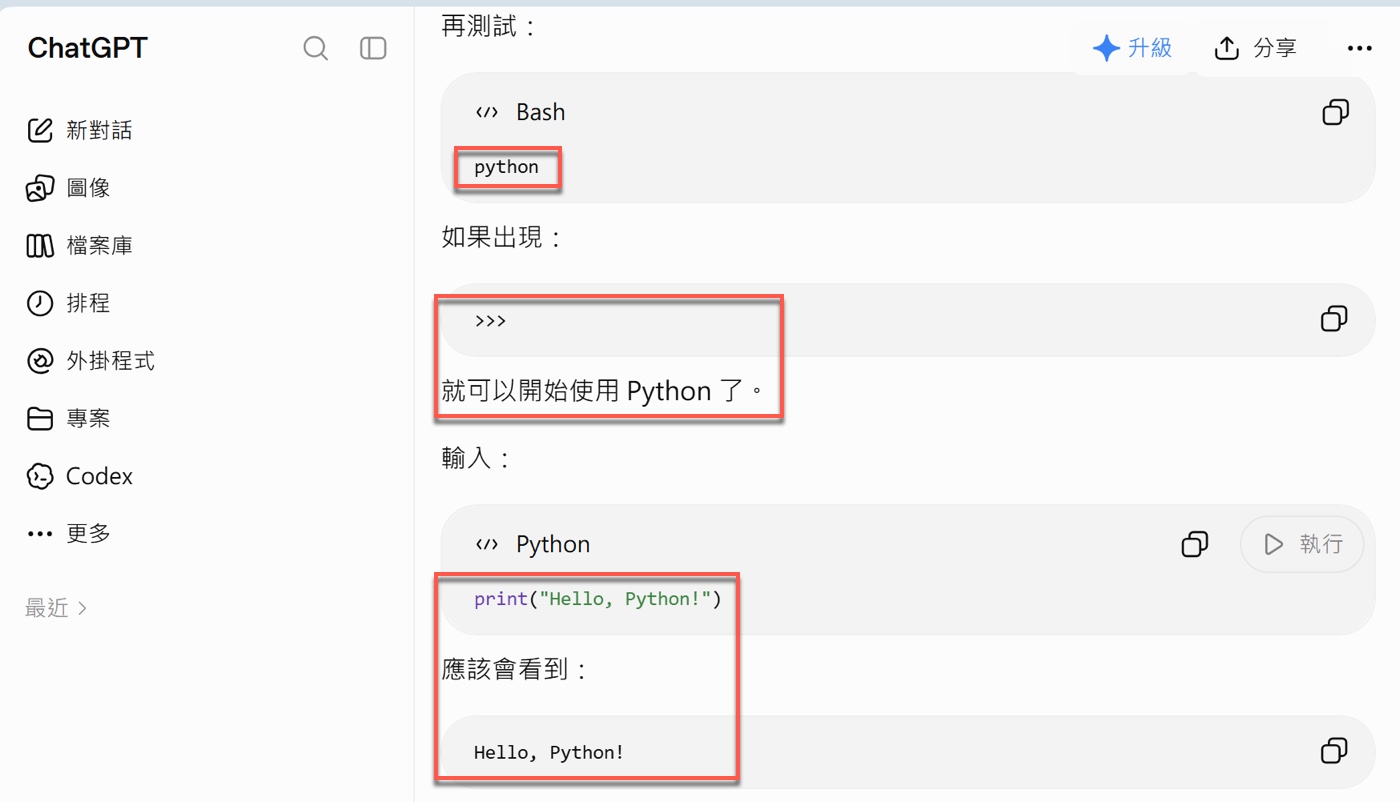Screen dimensions: 1400x802
Task: Copy the Bash code block
Action: click(x=1335, y=112)
